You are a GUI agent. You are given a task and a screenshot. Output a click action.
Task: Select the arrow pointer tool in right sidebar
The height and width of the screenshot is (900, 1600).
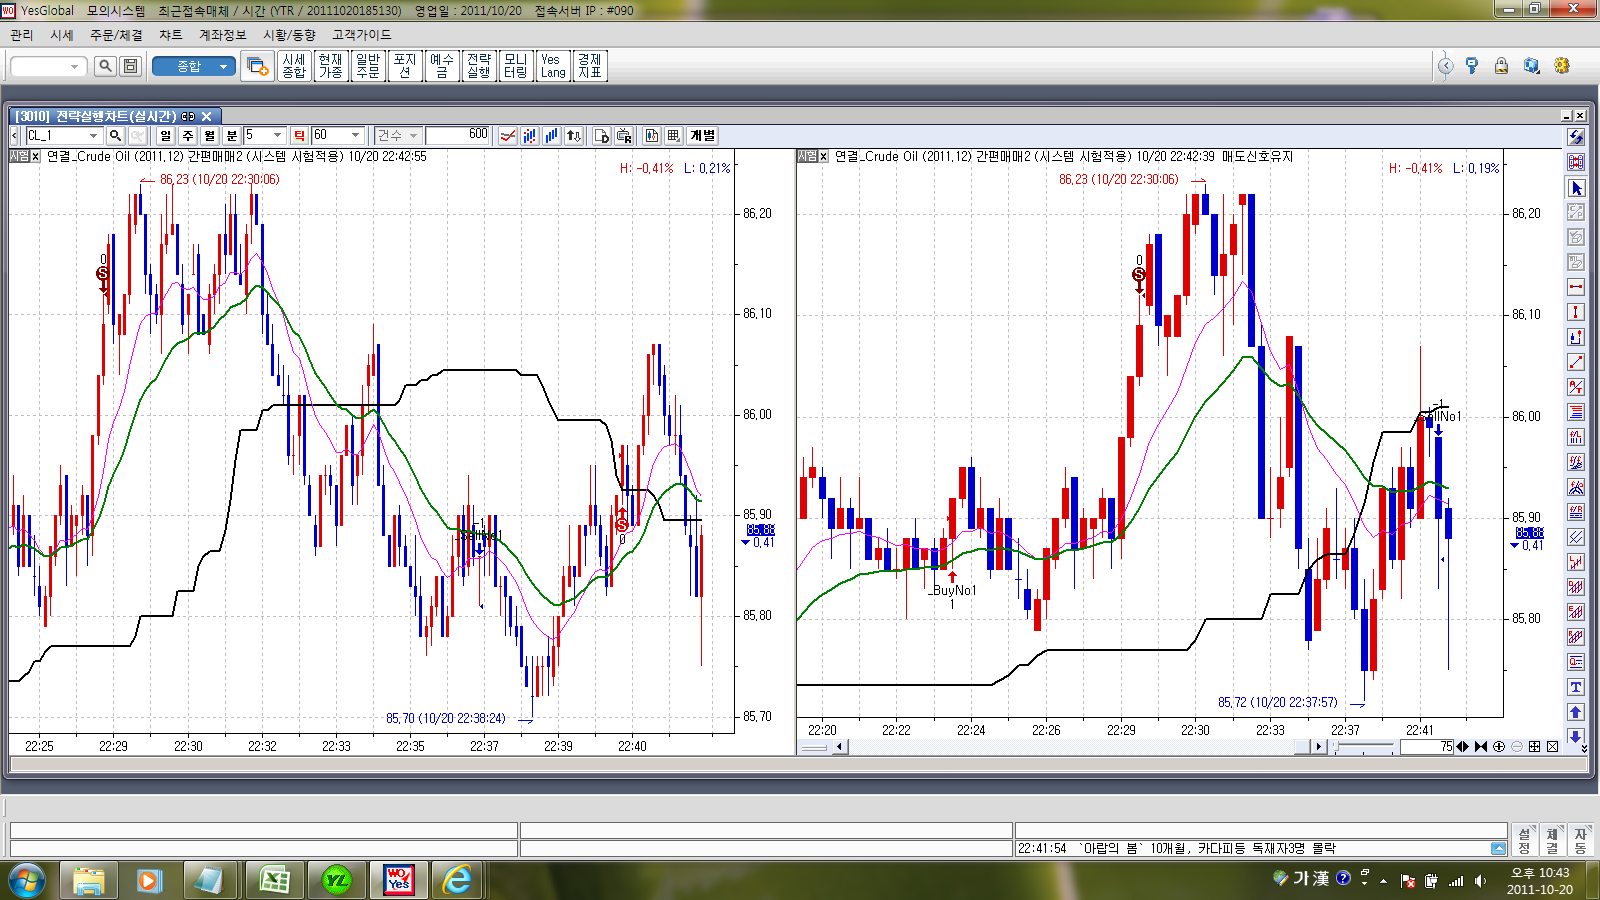[x=1576, y=188]
